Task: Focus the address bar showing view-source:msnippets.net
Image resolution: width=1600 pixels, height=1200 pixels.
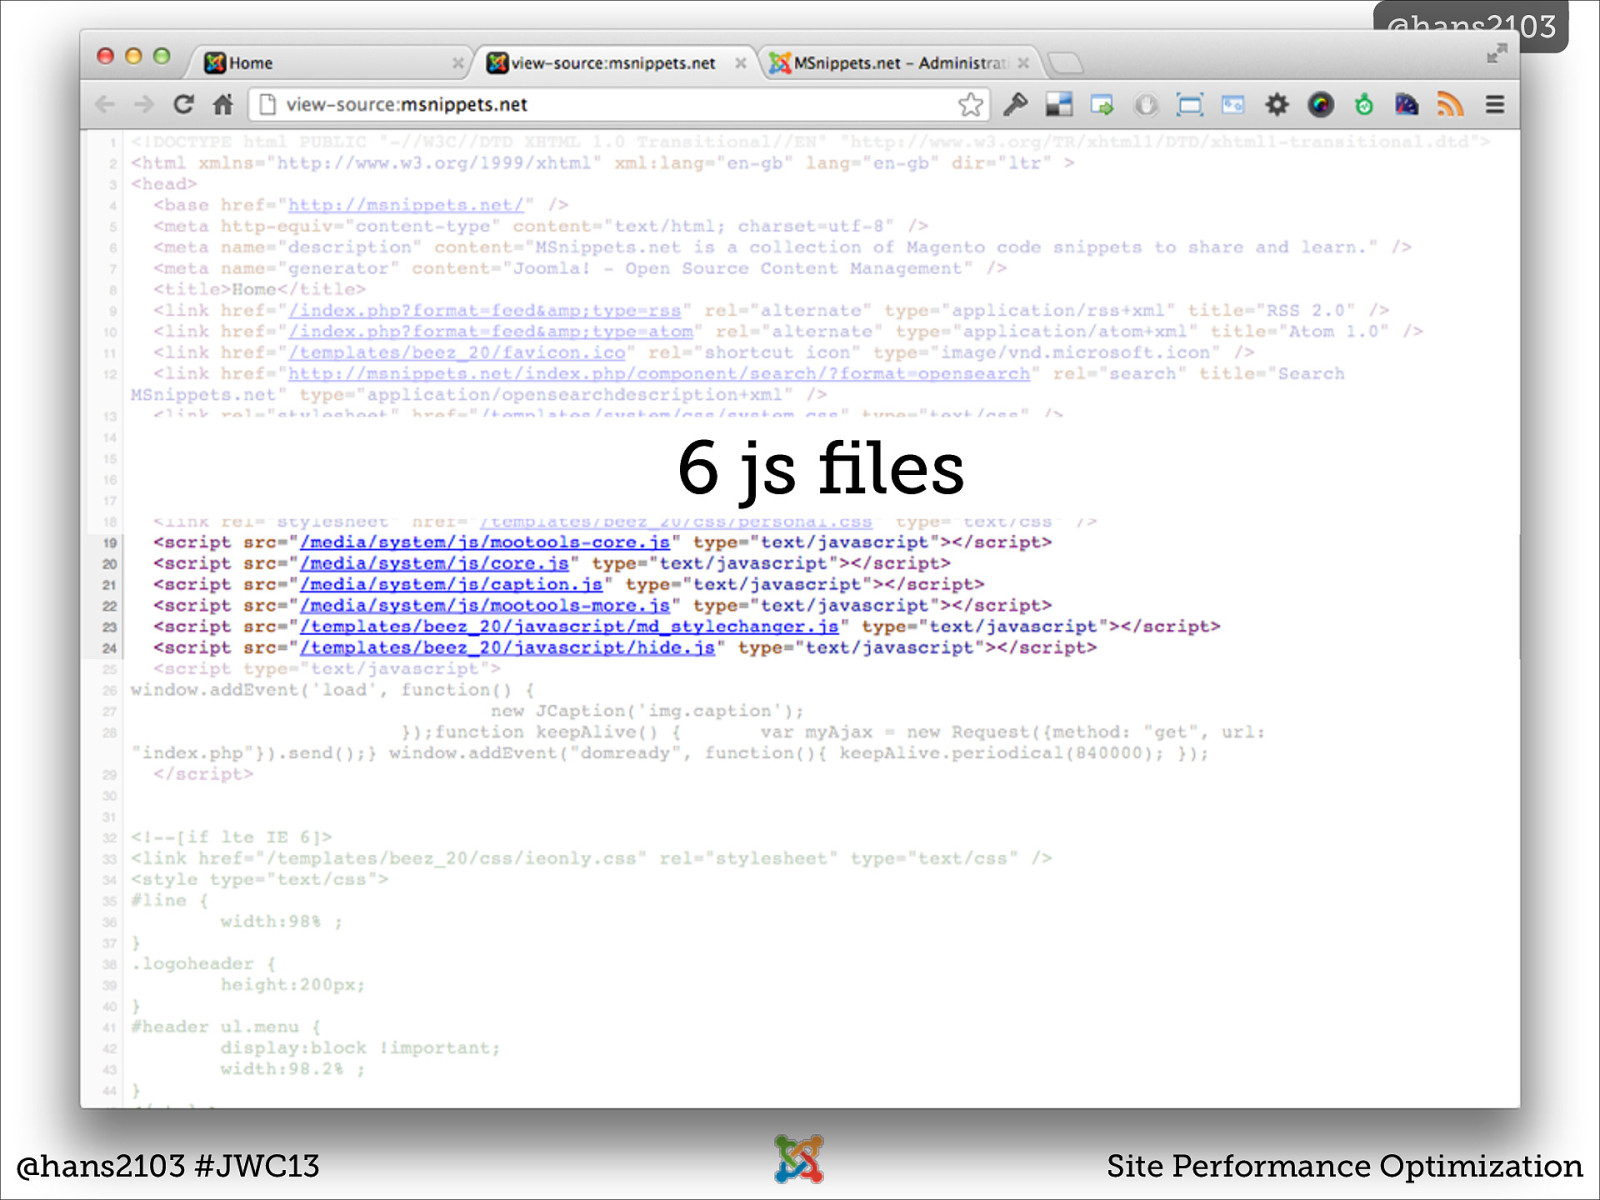Action: click(x=620, y=104)
